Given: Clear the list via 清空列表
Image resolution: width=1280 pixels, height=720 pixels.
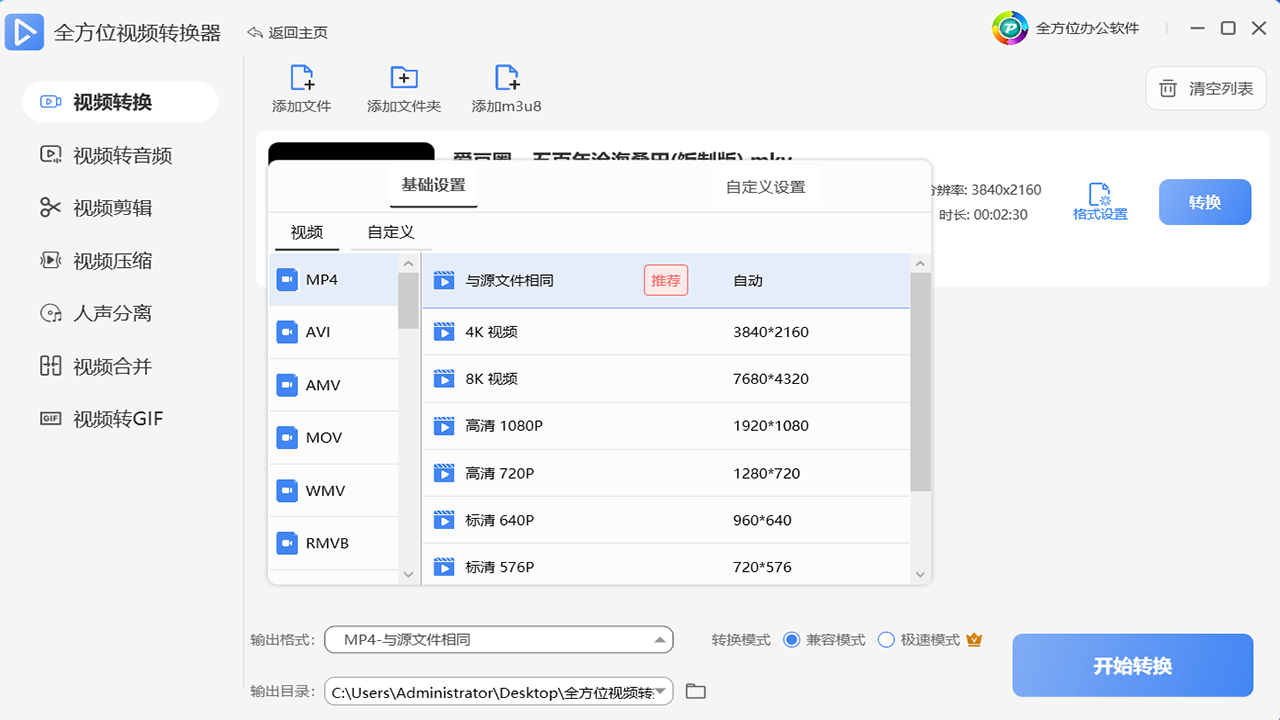Looking at the screenshot, I should (1205, 88).
